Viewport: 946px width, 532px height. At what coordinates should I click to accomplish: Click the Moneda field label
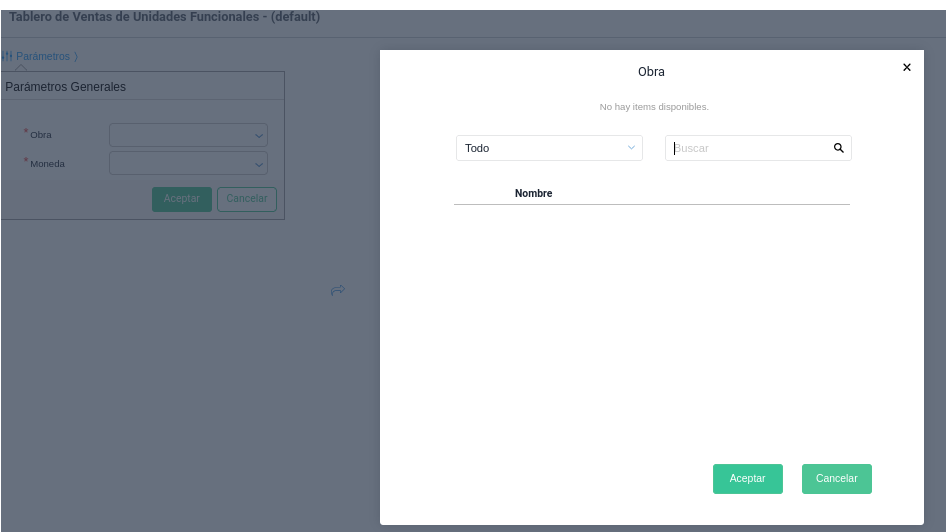point(47,164)
